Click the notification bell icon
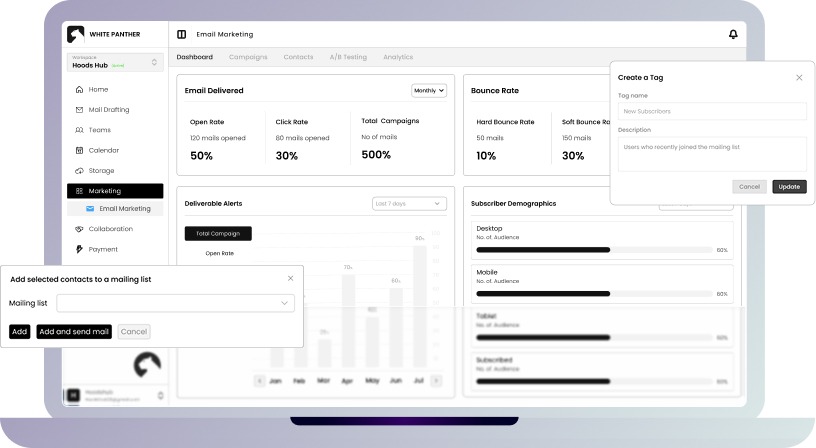Viewport: 816px width, 448px height. [x=733, y=34]
